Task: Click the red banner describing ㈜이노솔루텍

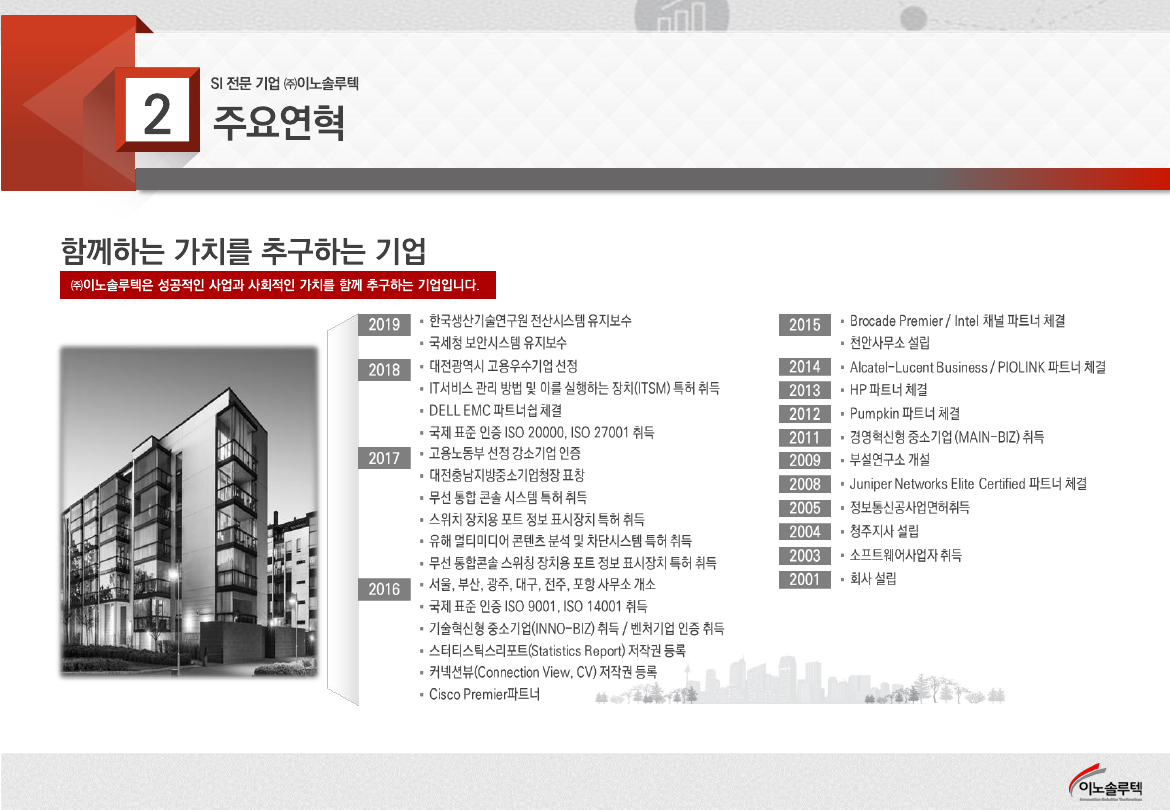Action: coord(278,285)
